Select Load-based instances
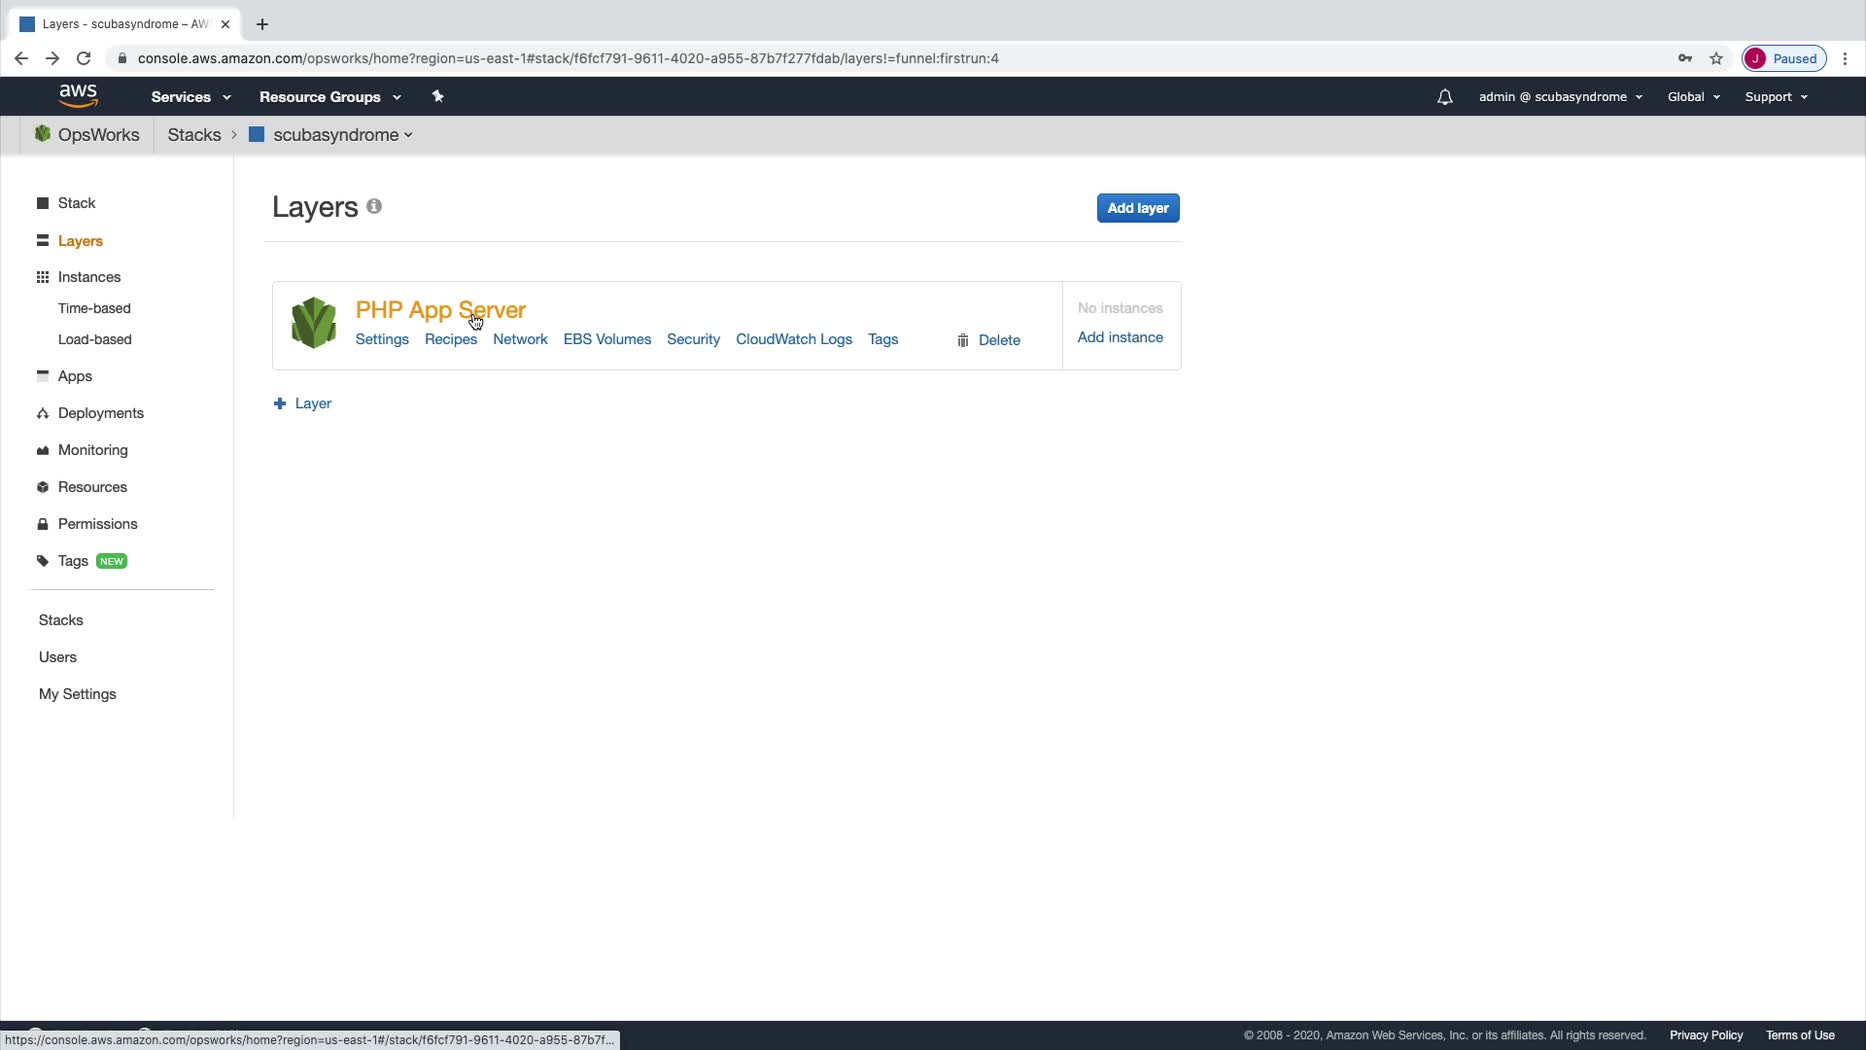 [95, 339]
